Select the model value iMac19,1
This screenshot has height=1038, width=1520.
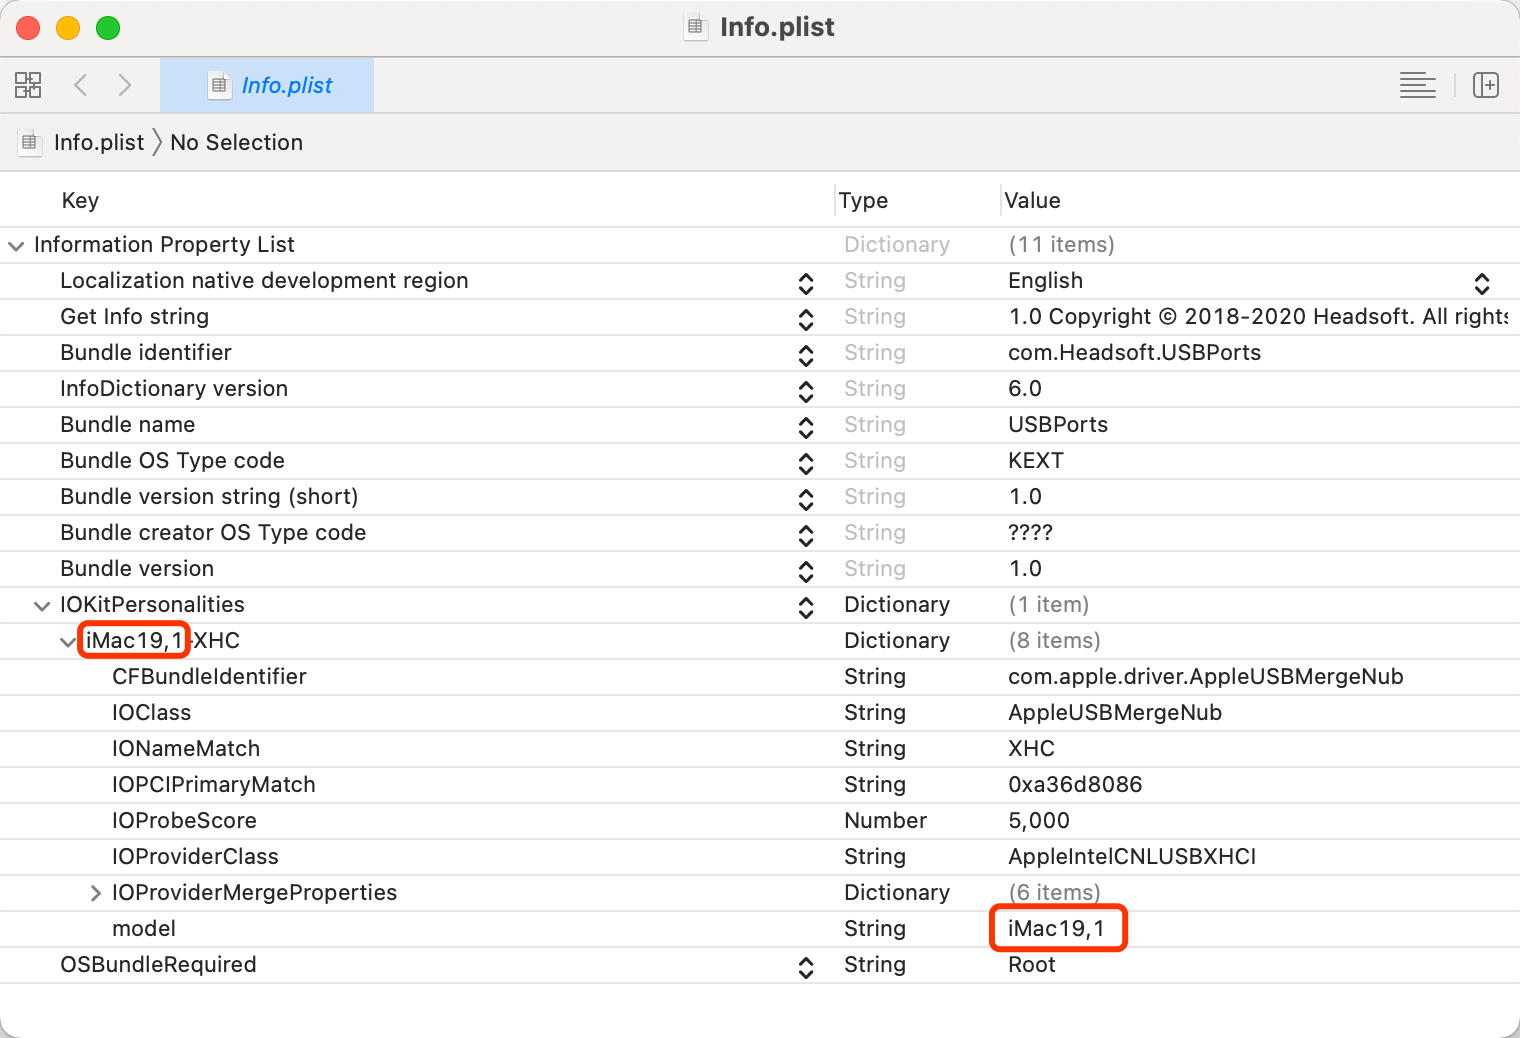click(1056, 928)
